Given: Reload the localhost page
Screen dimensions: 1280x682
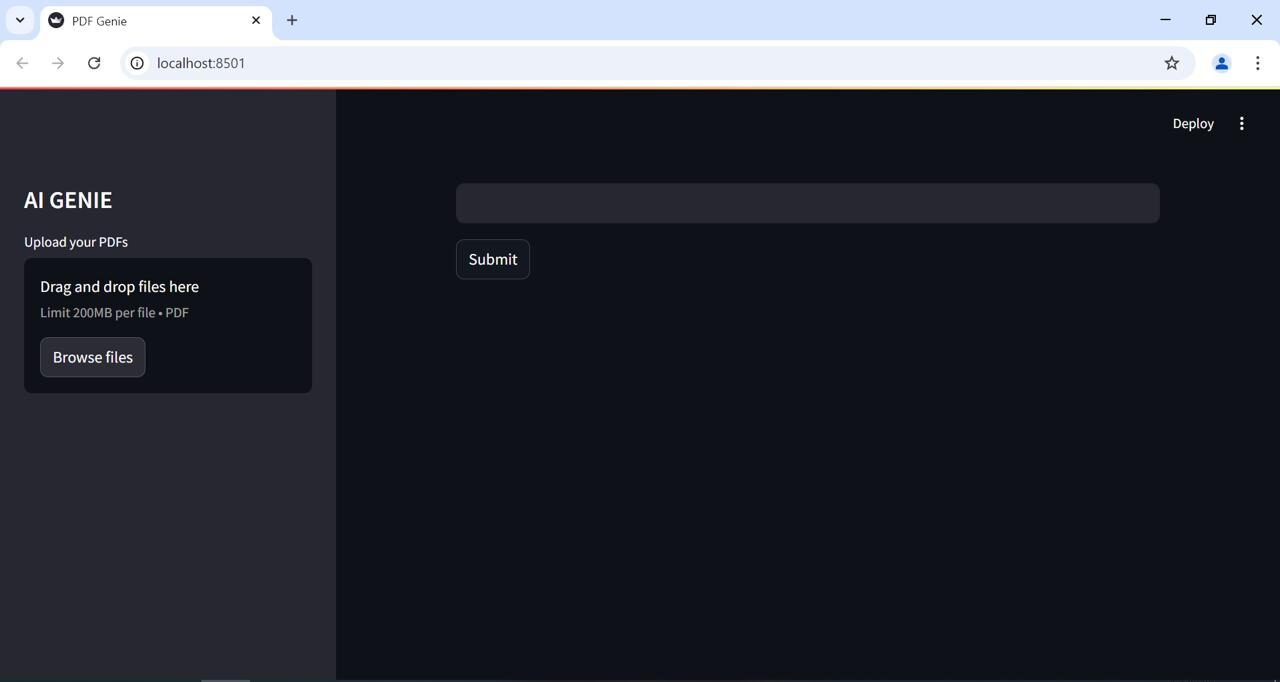Looking at the screenshot, I should (94, 63).
